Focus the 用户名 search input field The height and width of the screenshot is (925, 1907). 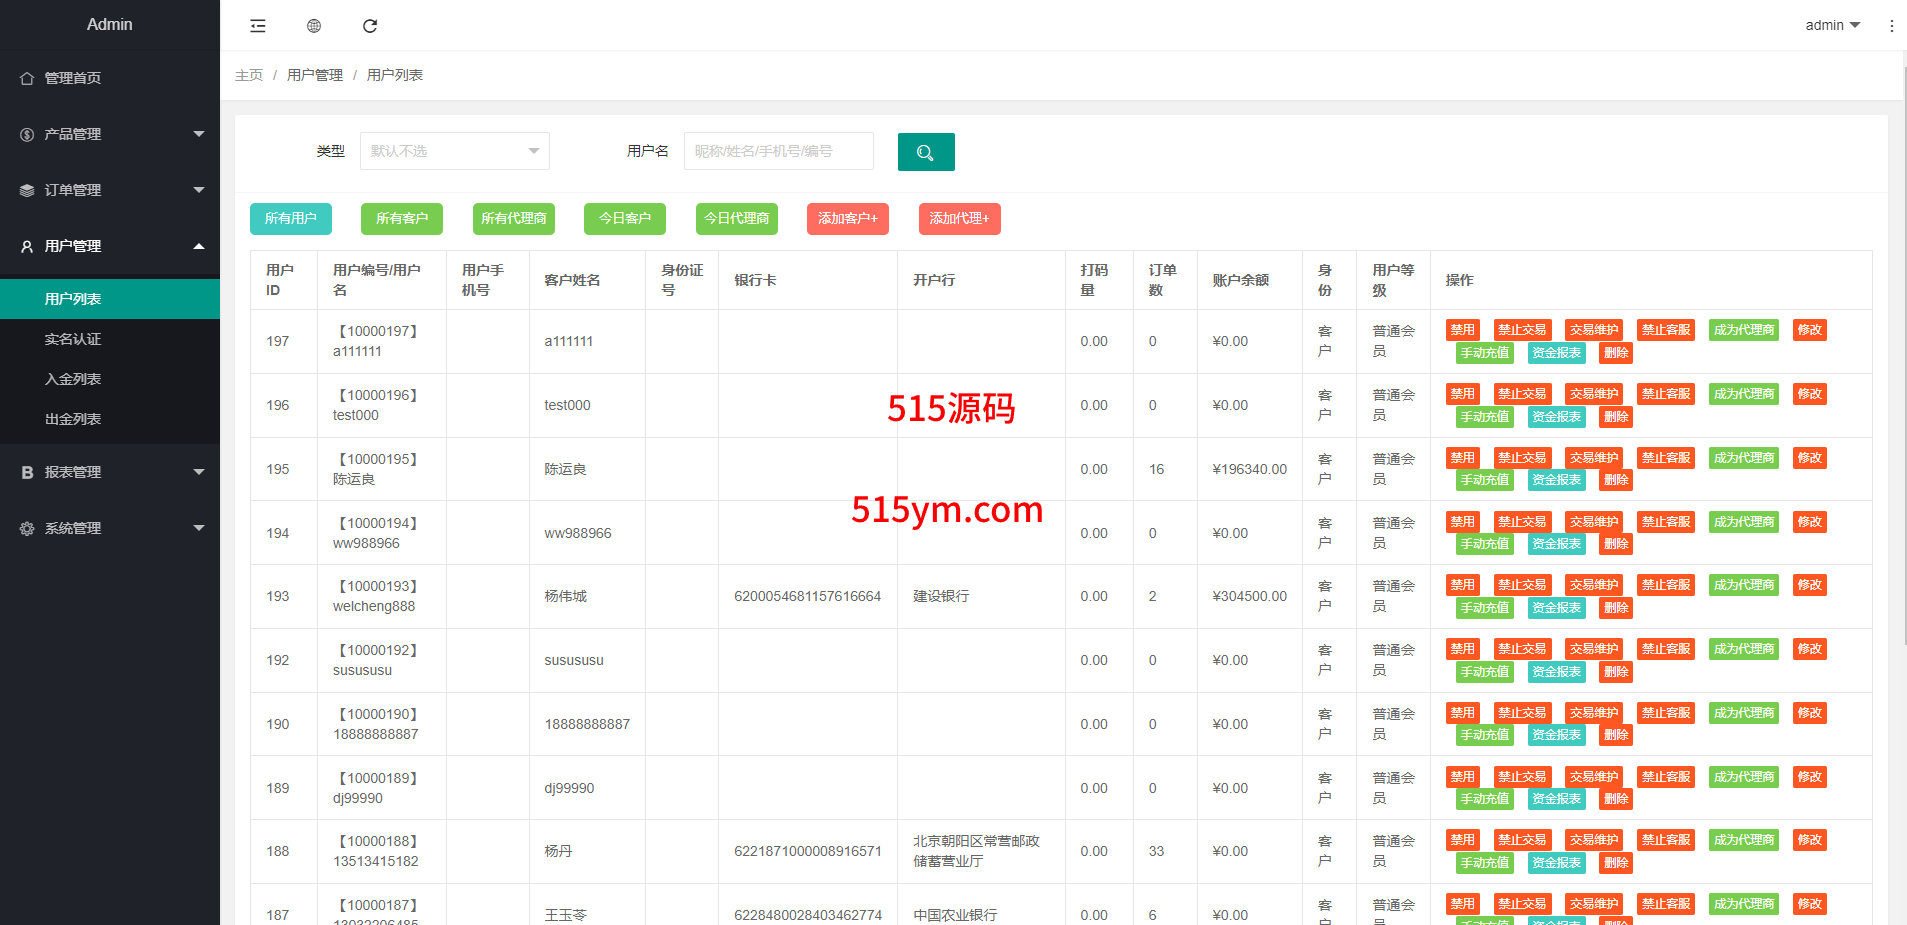click(x=778, y=151)
